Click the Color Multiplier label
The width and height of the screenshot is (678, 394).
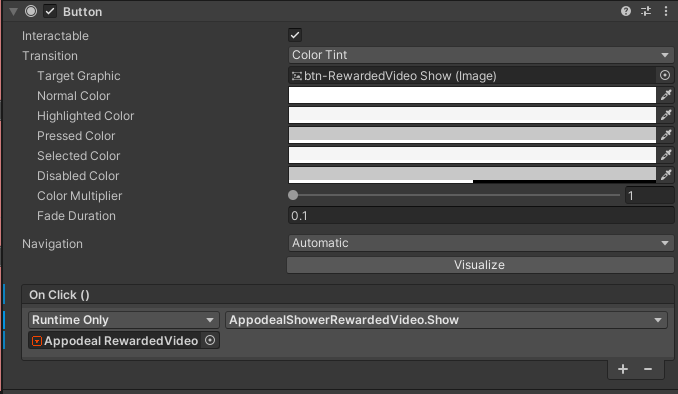[x=80, y=196]
